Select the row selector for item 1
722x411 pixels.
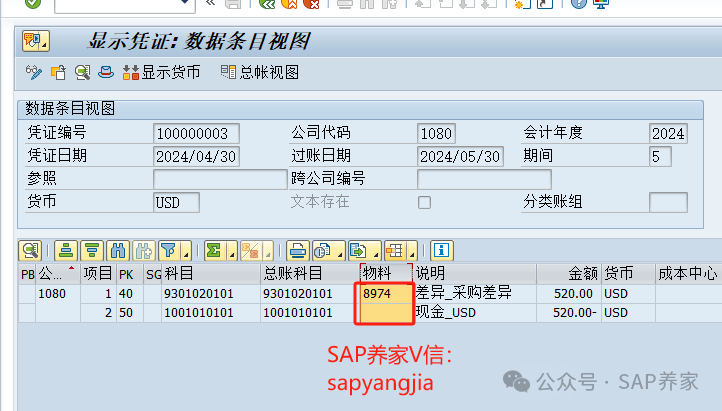27,294
